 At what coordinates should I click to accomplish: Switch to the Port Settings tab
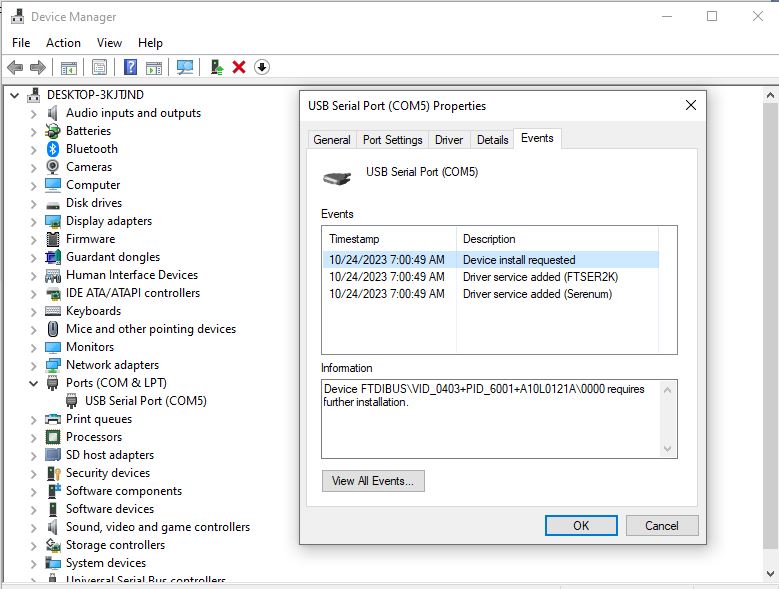click(x=392, y=140)
